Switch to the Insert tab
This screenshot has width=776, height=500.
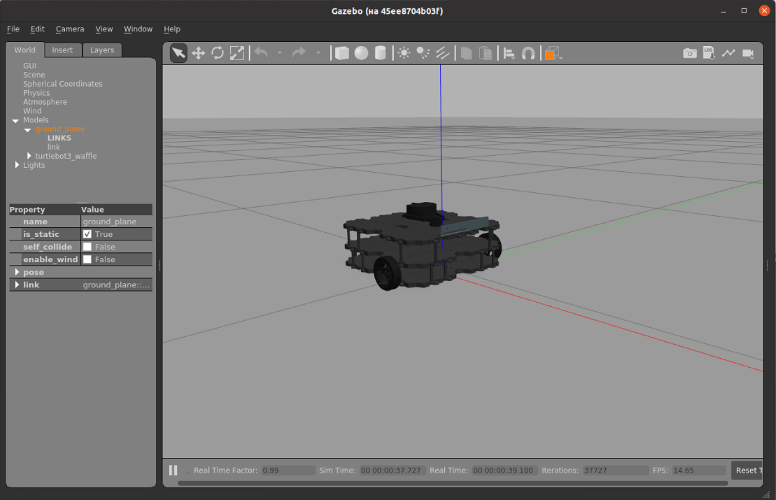[x=62, y=50]
